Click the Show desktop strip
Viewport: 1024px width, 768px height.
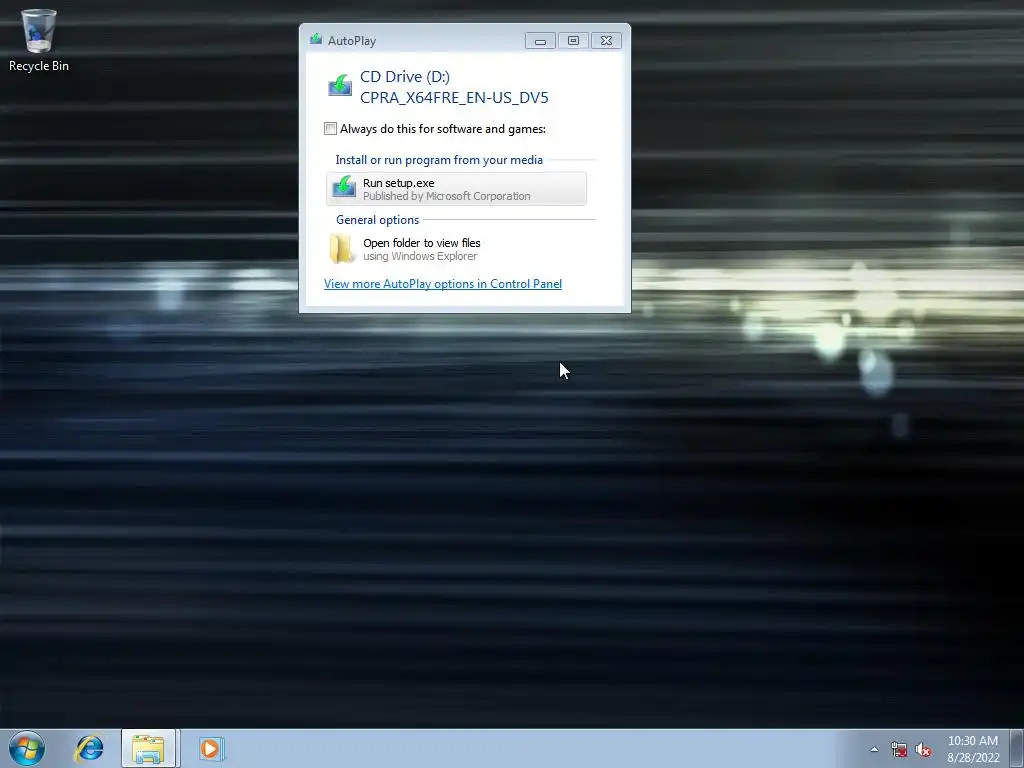[1017, 748]
